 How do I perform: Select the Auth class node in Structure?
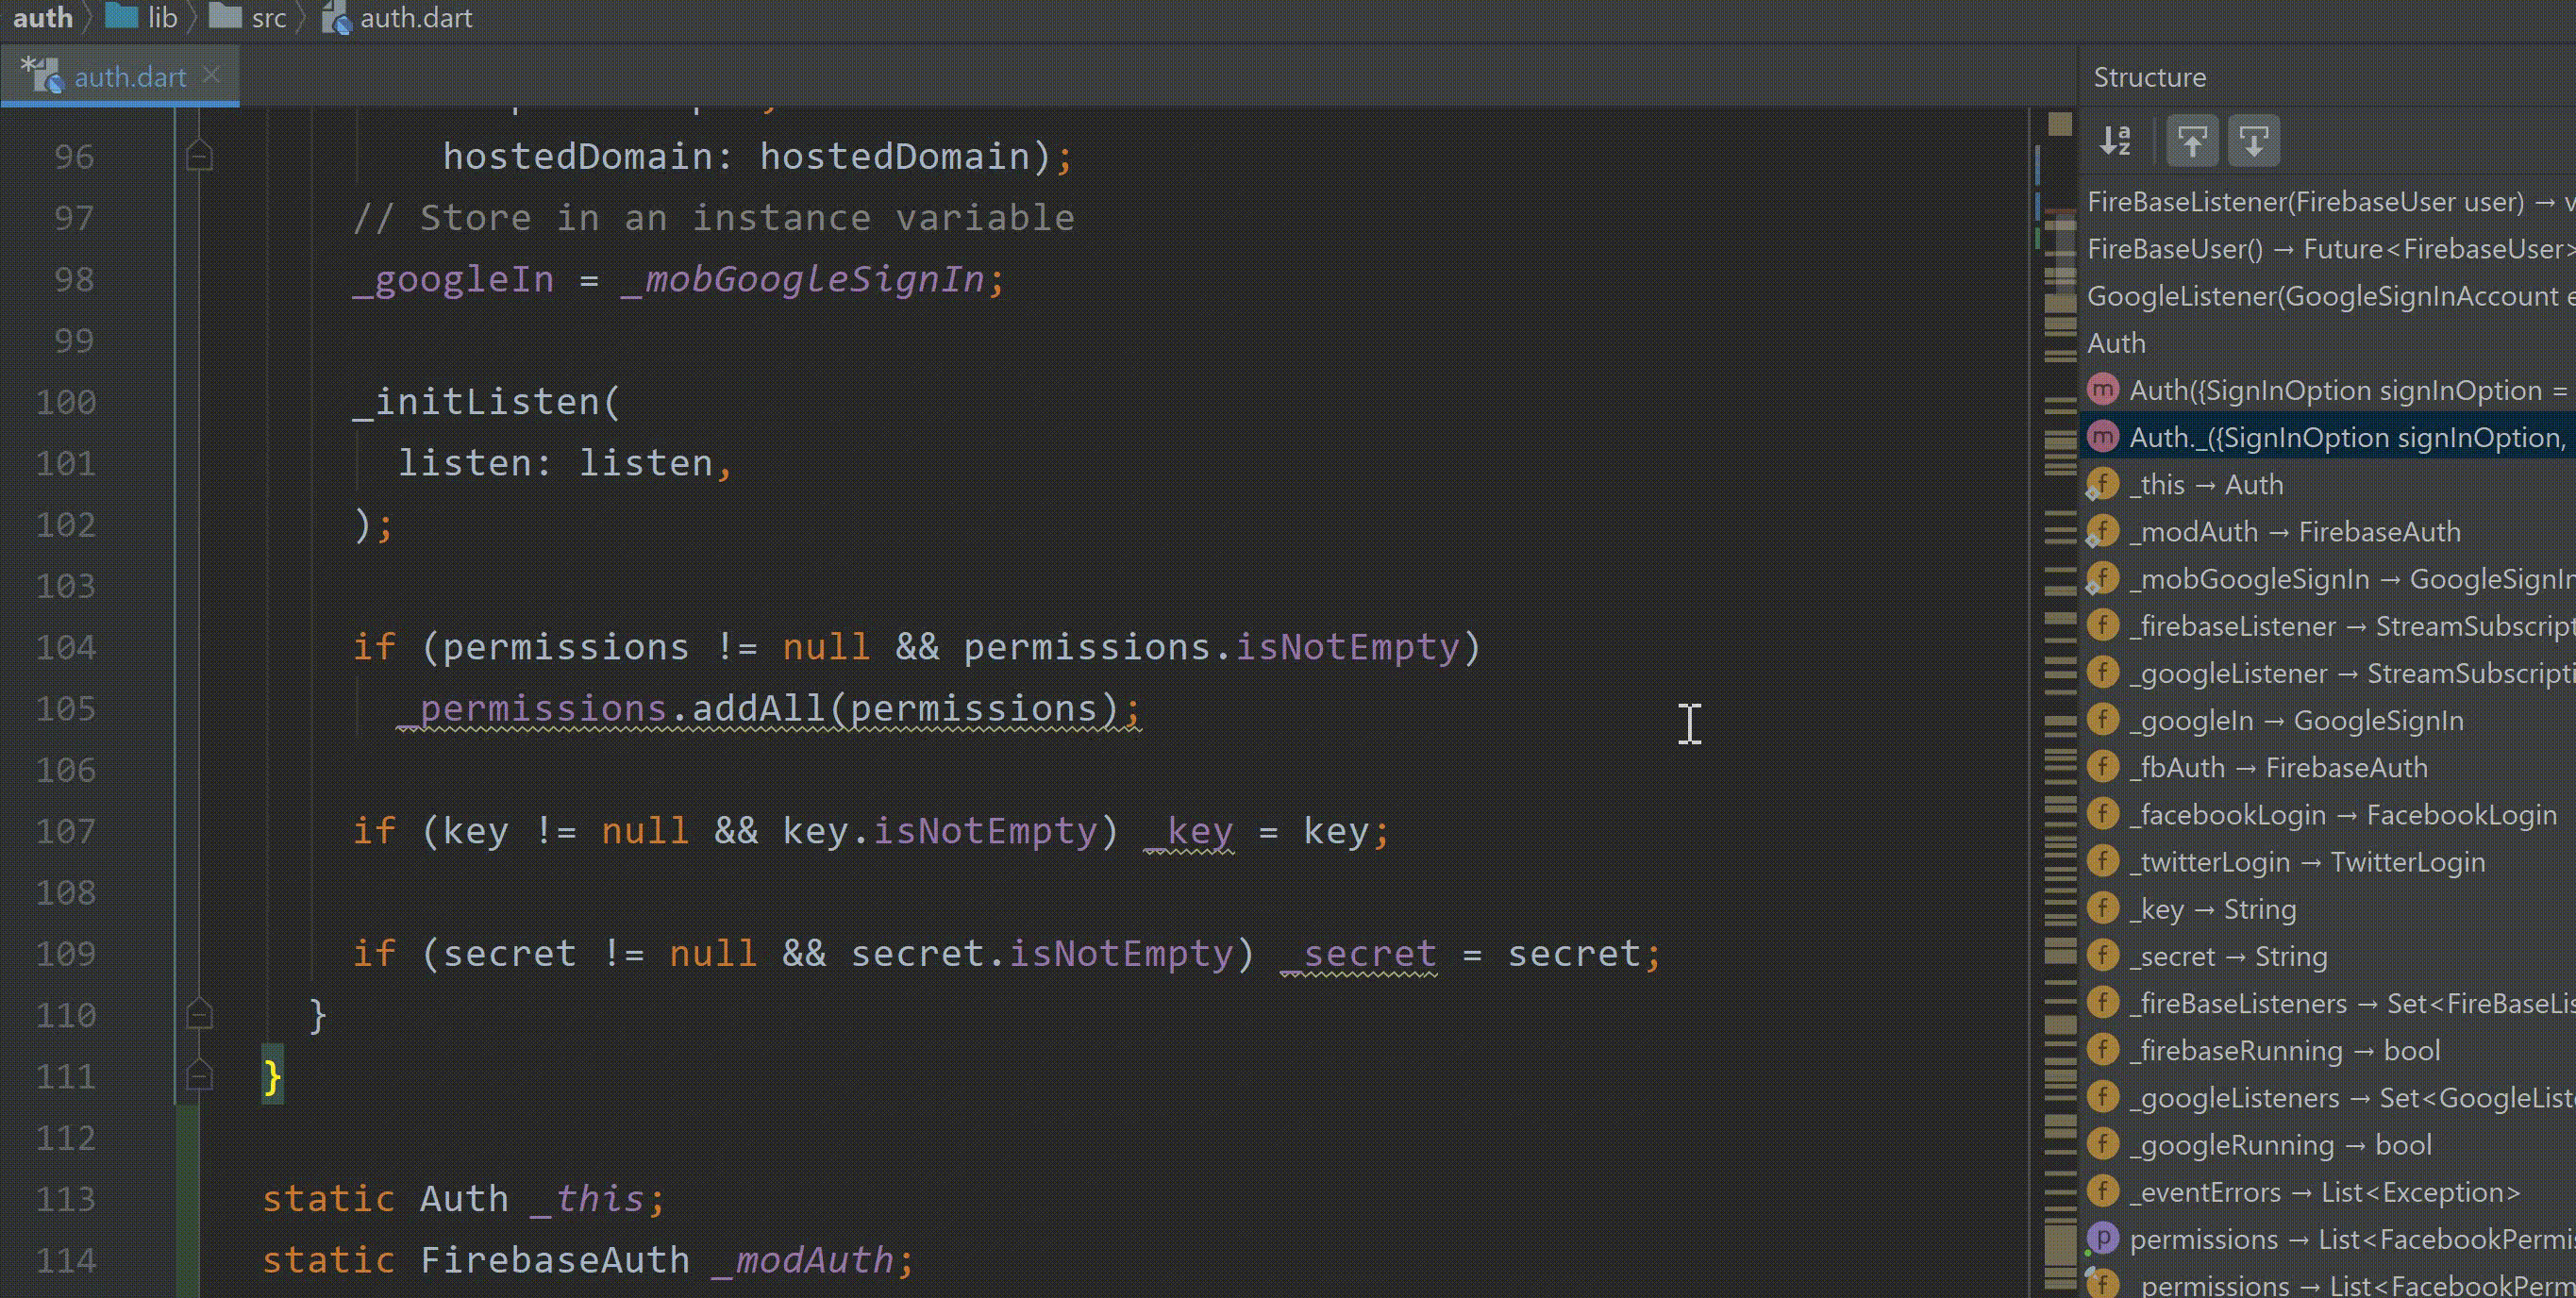[2116, 343]
